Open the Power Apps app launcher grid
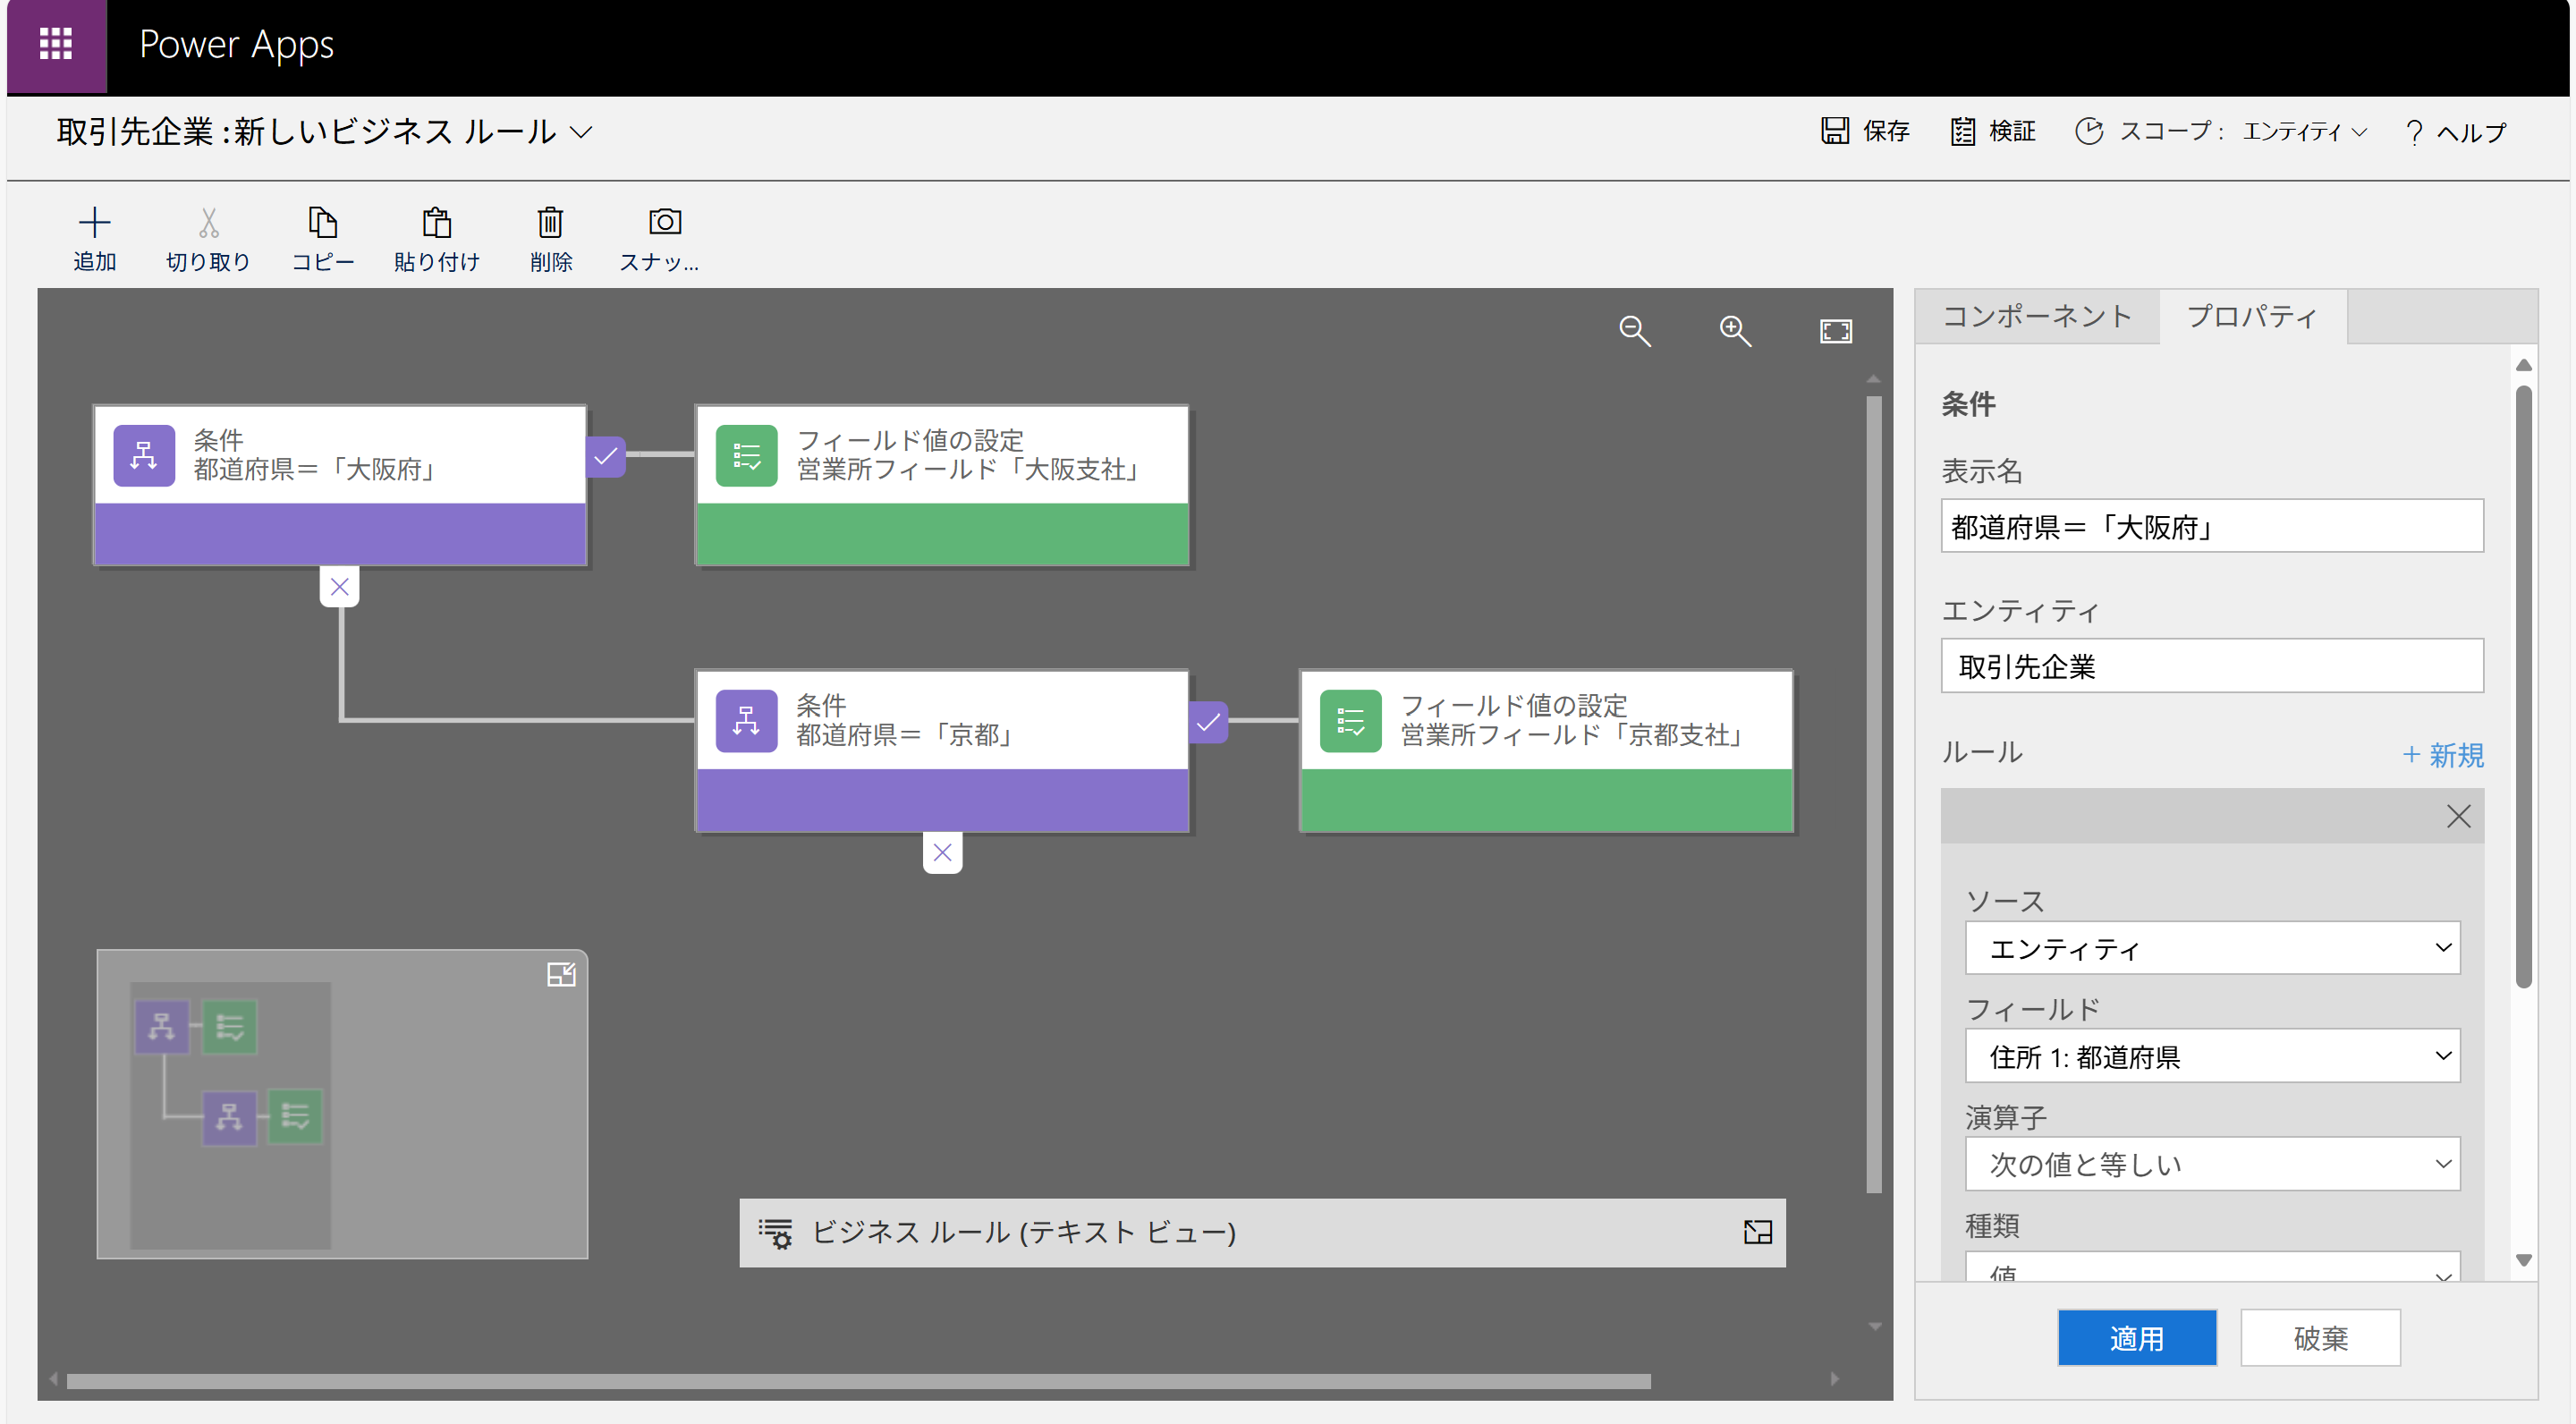The image size is (2576, 1424). (x=56, y=44)
